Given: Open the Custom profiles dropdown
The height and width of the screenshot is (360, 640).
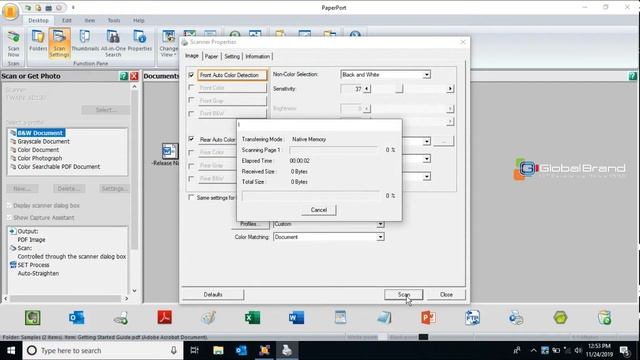Looking at the screenshot, I should point(380,224).
